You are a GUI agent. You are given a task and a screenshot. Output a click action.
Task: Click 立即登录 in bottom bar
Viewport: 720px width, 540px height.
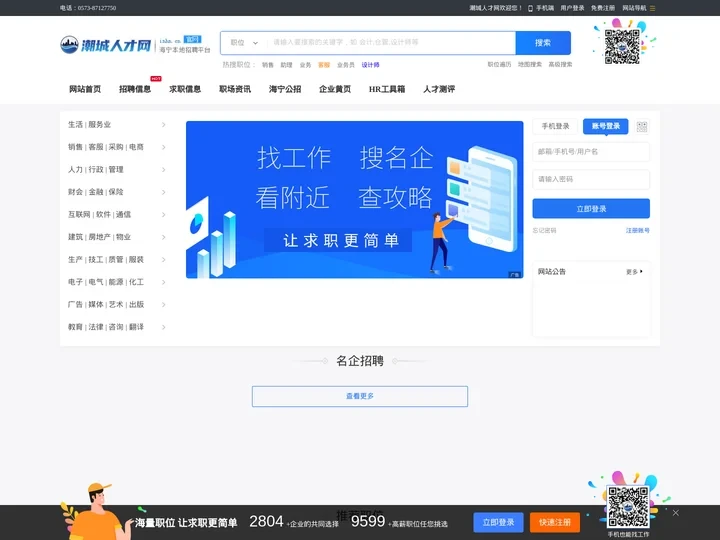tap(498, 523)
